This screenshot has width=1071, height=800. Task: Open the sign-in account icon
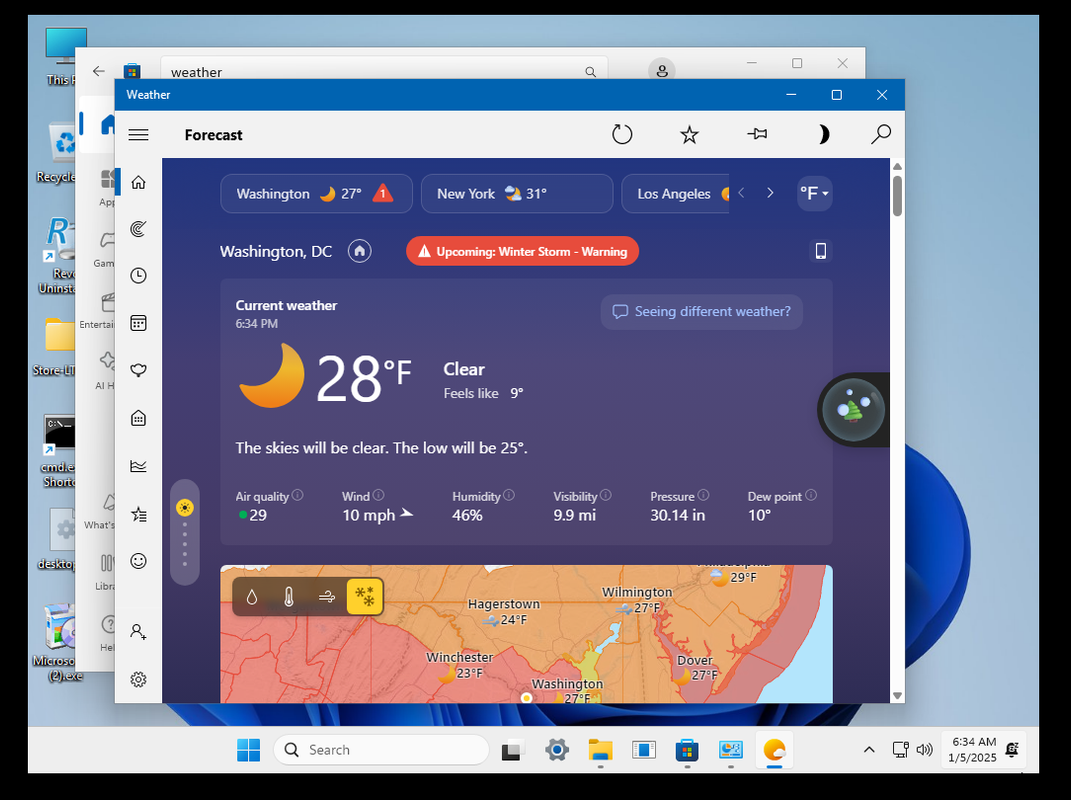coord(139,632)
